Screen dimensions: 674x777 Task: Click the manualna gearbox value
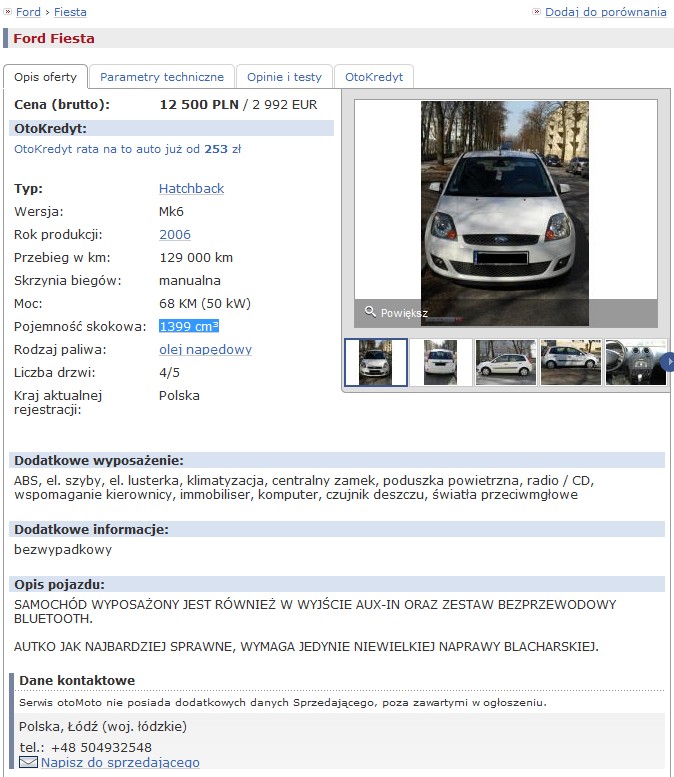[x=190, y=280]
